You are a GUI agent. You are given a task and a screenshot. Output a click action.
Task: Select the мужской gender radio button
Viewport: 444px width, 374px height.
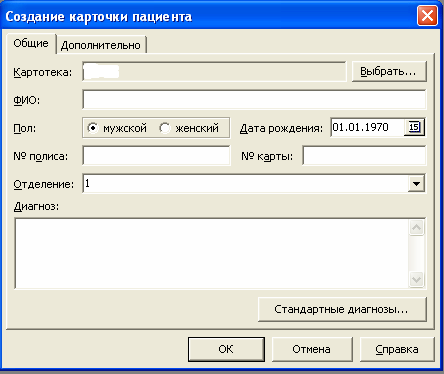(93, 128)
